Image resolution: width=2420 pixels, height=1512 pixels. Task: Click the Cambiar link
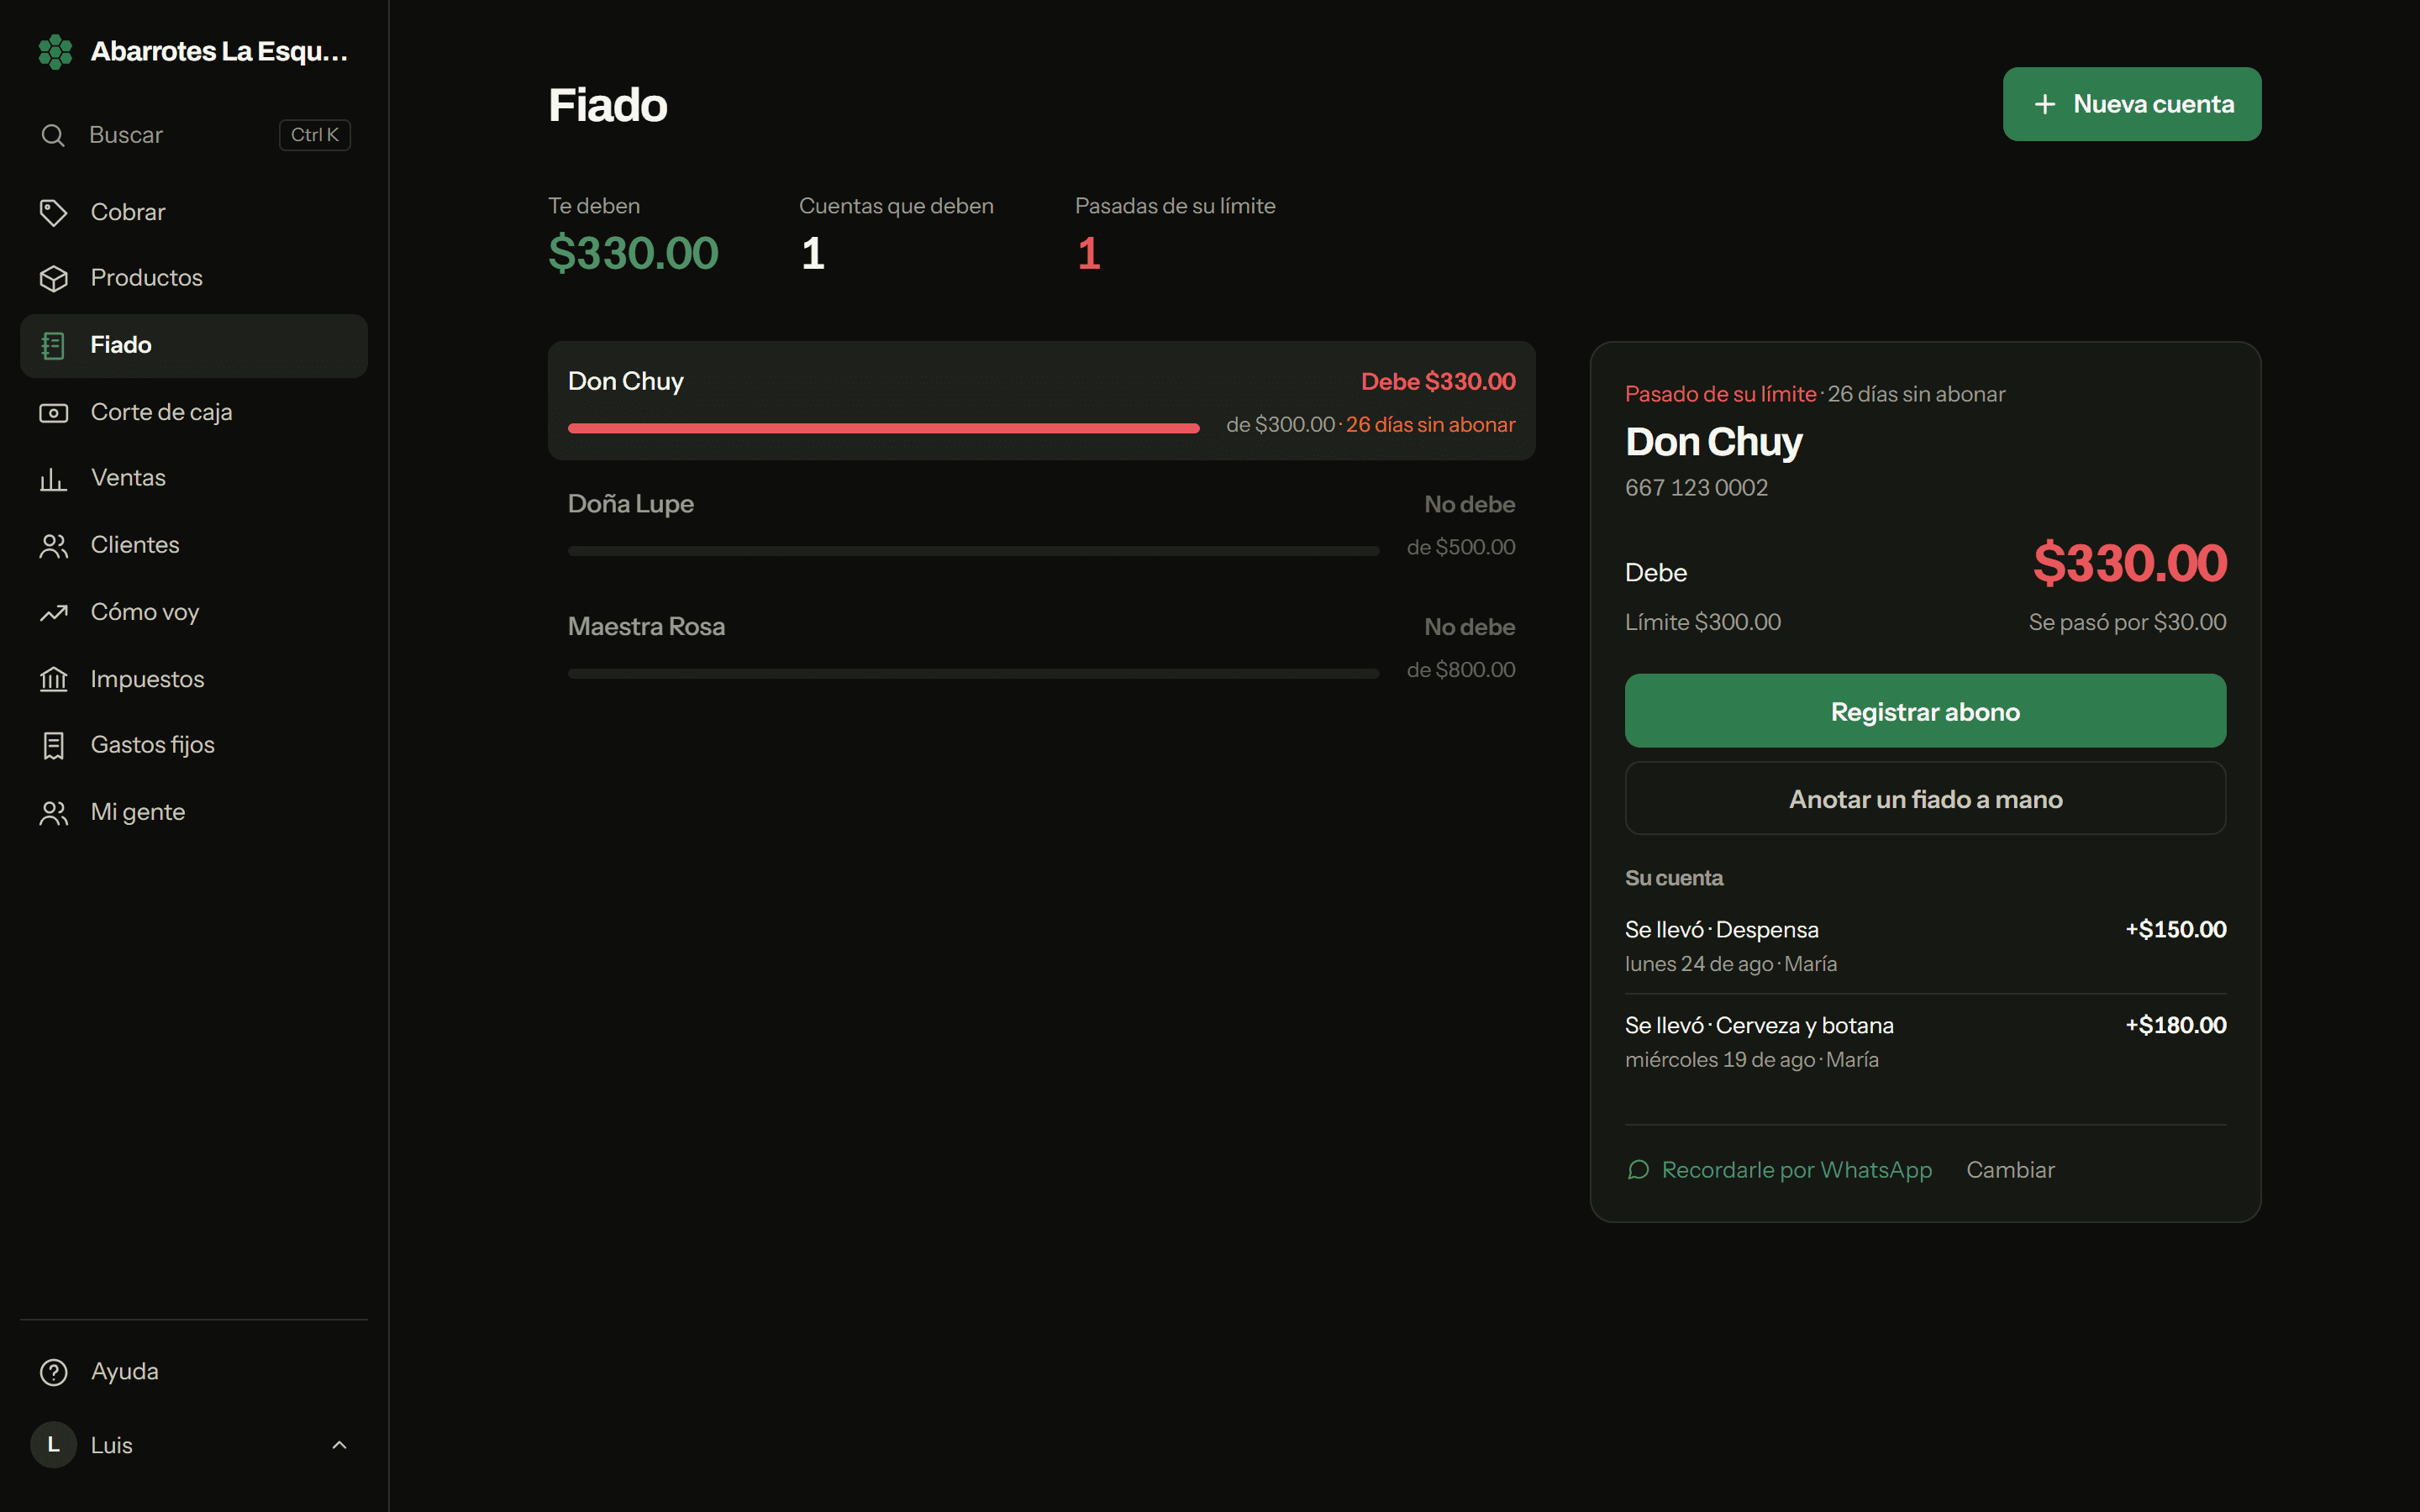coord(2010,1169)
